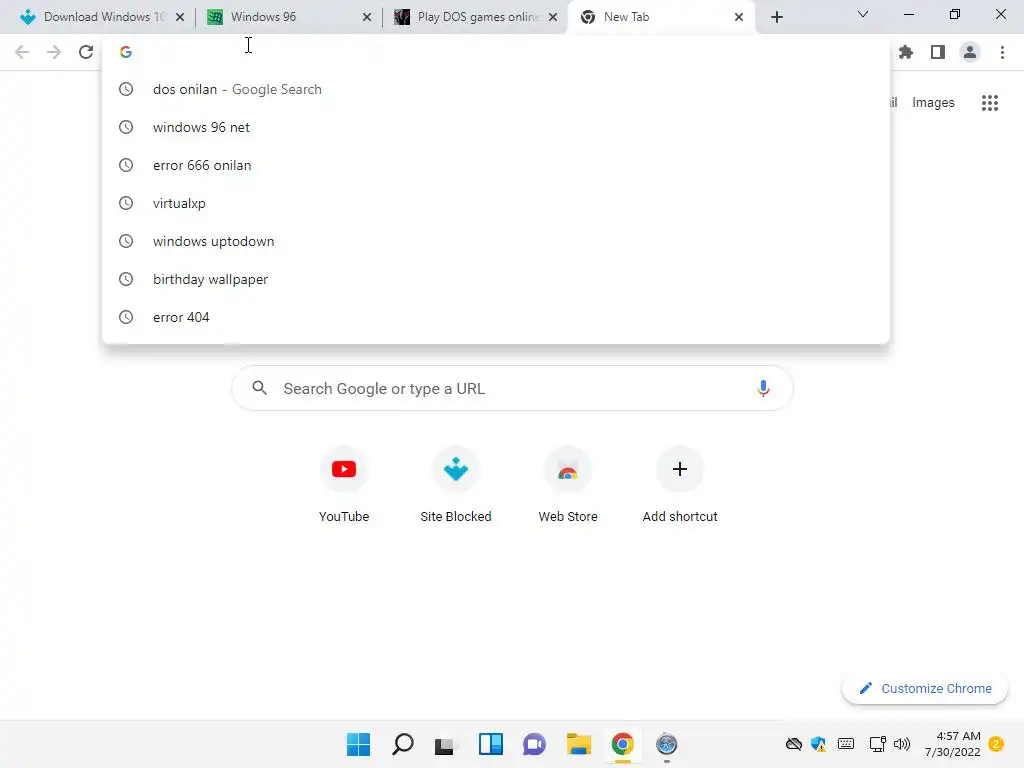This screenshot has height=768, width=1024.
Task: Click the address bar text field
Action: click(x=496, y=52)
